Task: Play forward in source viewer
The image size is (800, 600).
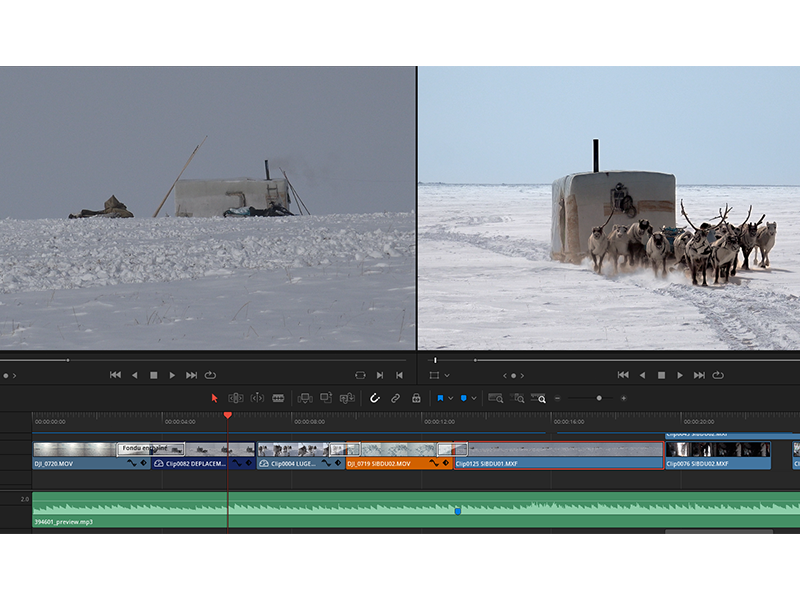Action: coord(172,375)
